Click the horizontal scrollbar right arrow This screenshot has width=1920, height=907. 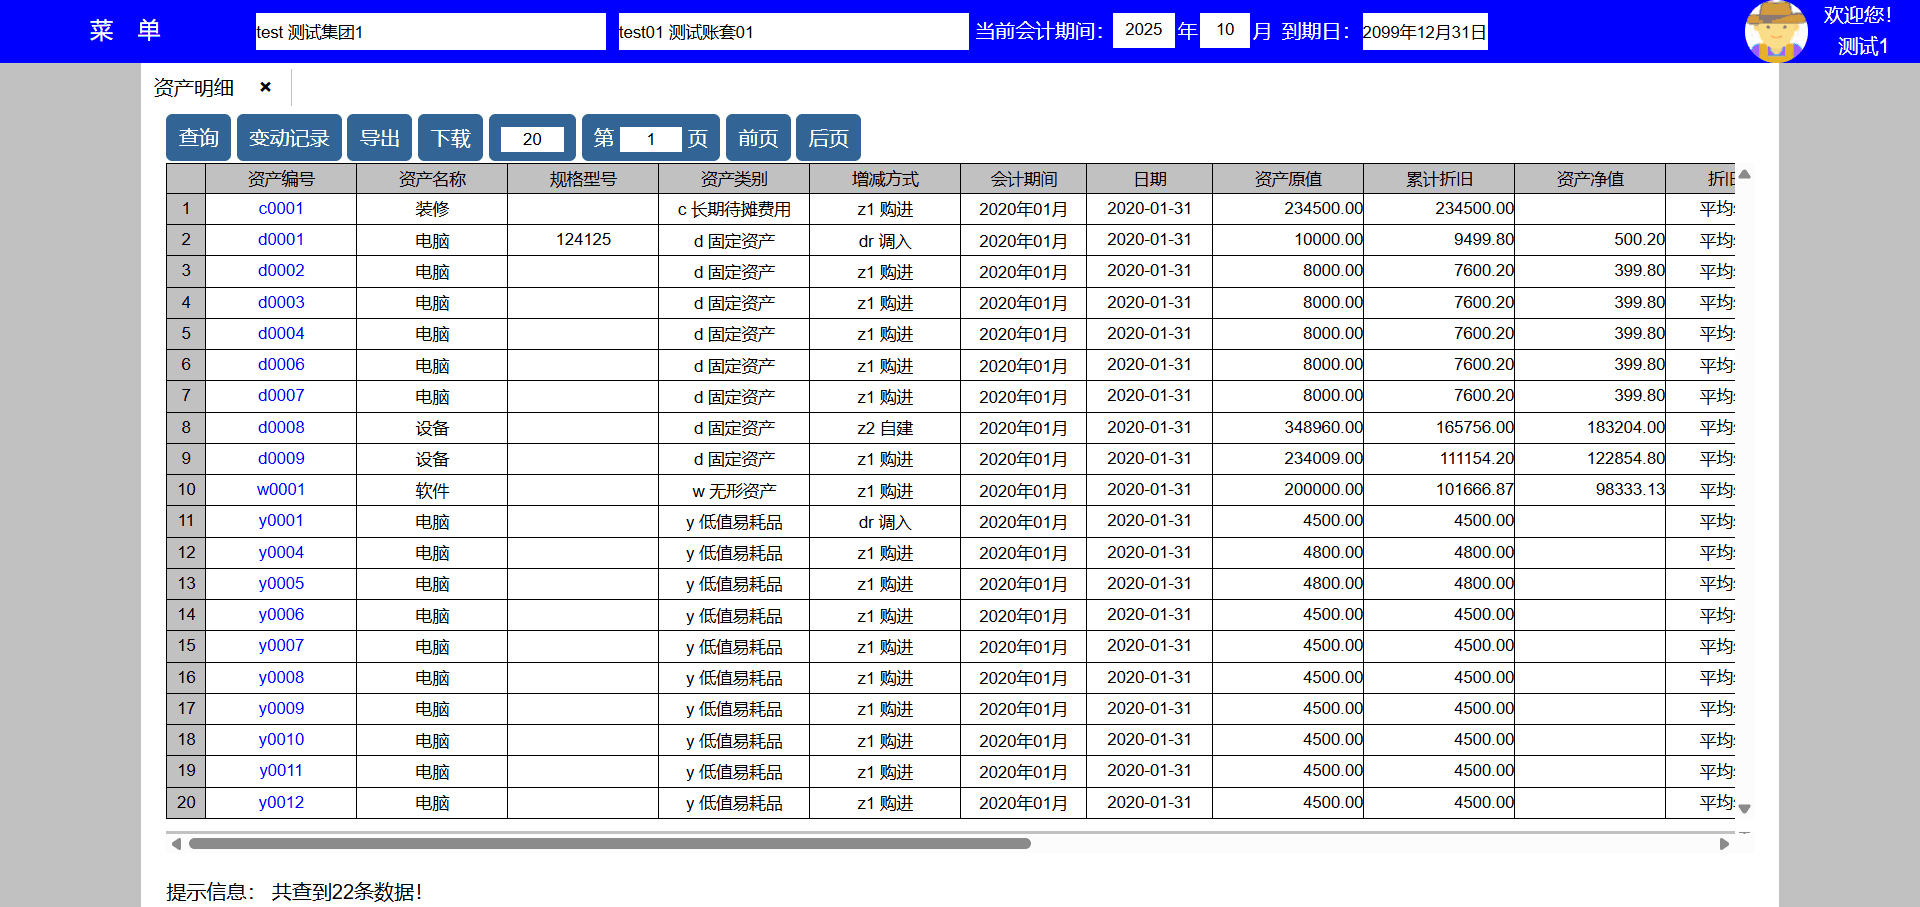coord(1724,844)
